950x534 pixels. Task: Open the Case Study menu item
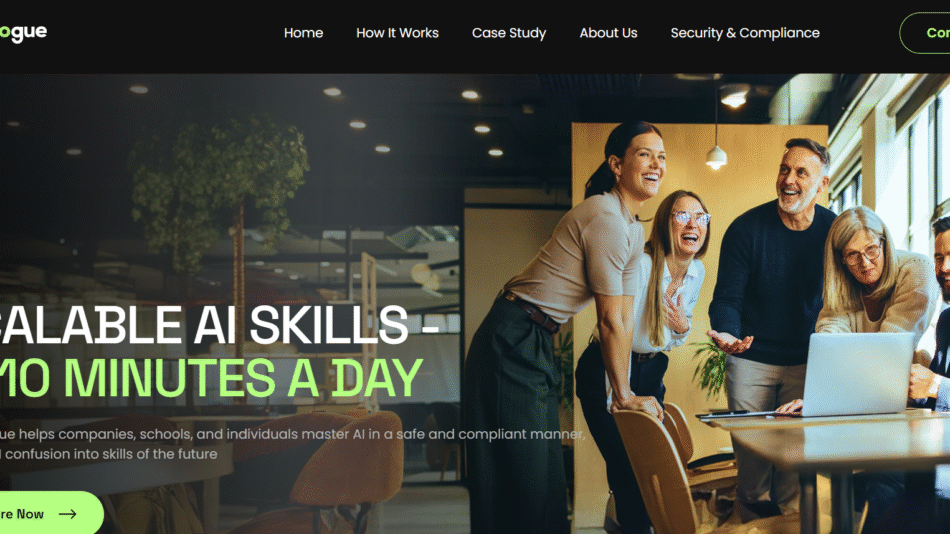[x=509, y=33]
